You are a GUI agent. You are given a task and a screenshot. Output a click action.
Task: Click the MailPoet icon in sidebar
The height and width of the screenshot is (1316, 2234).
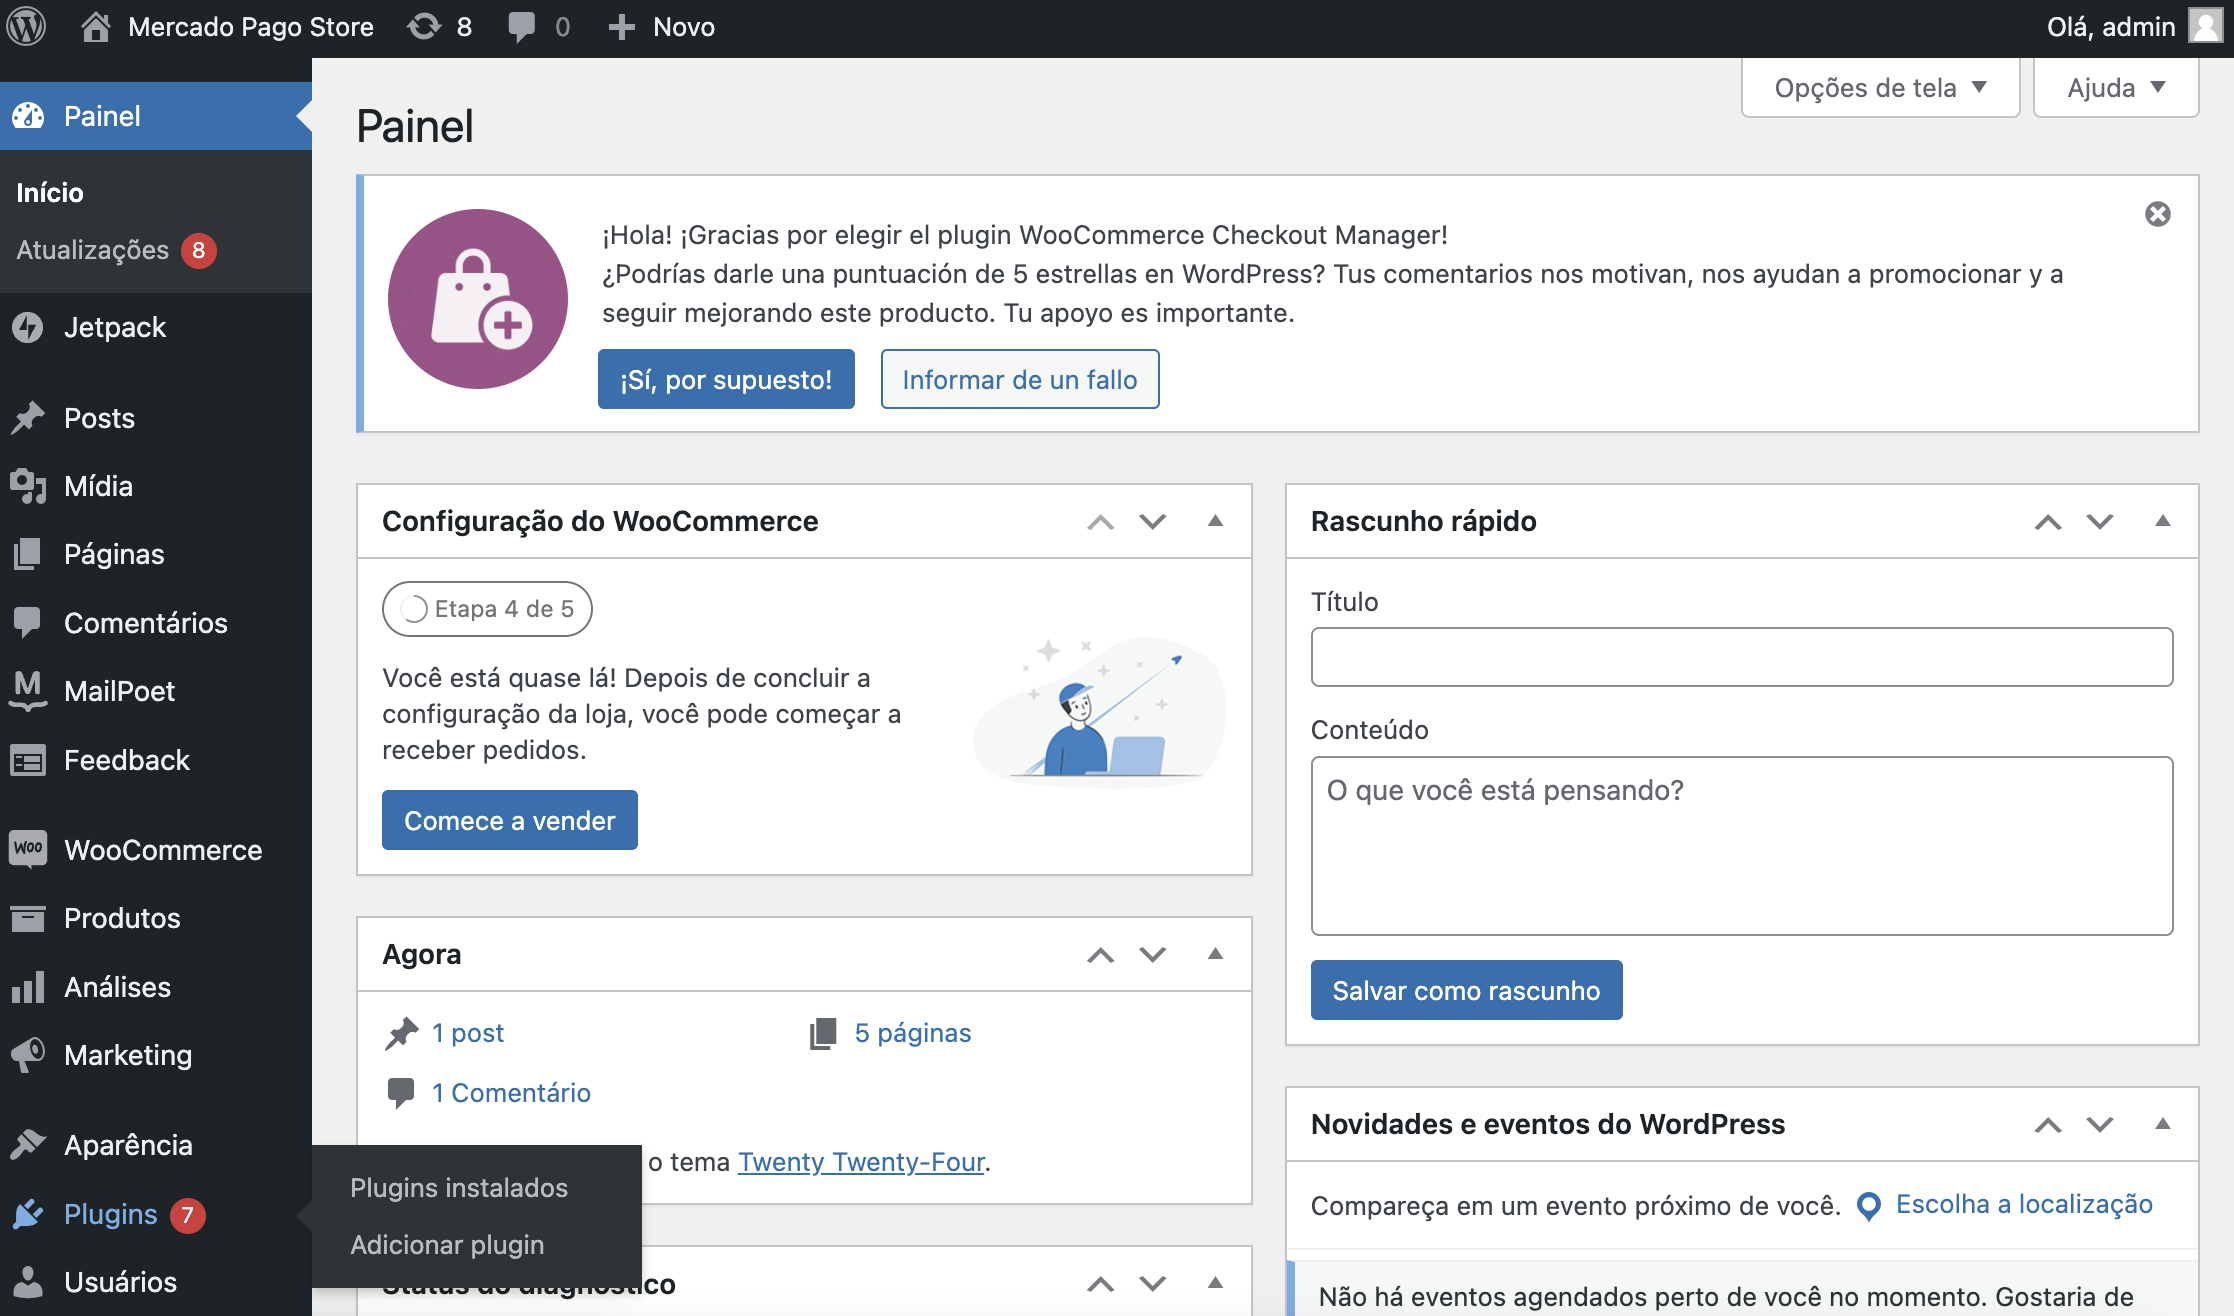pos(28,691)
